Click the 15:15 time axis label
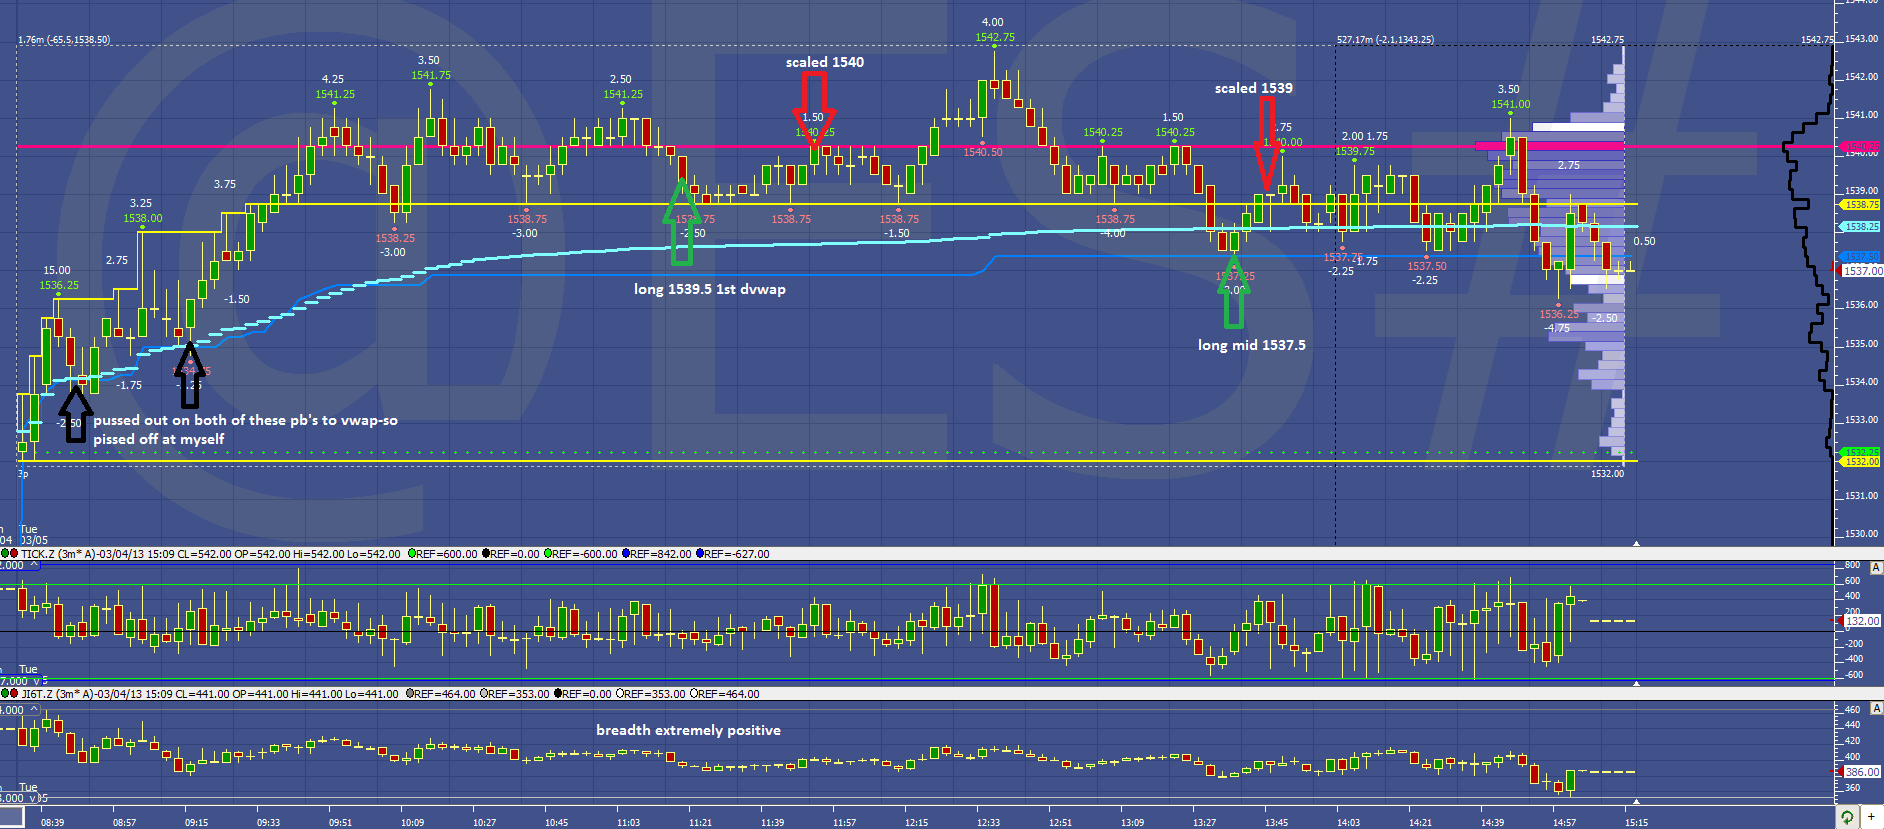 [x=1636, y=822]
